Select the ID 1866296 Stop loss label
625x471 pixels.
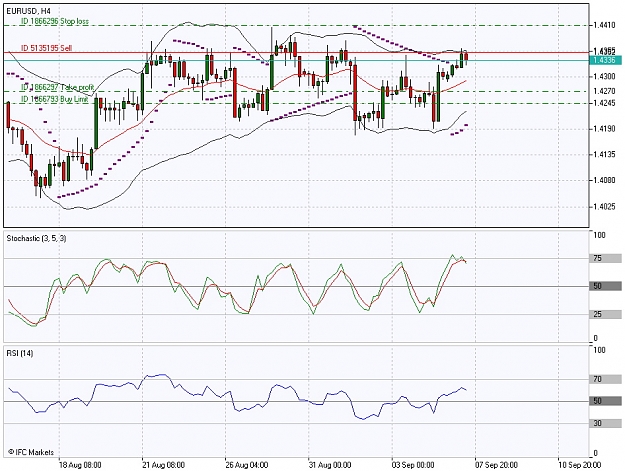55,21
